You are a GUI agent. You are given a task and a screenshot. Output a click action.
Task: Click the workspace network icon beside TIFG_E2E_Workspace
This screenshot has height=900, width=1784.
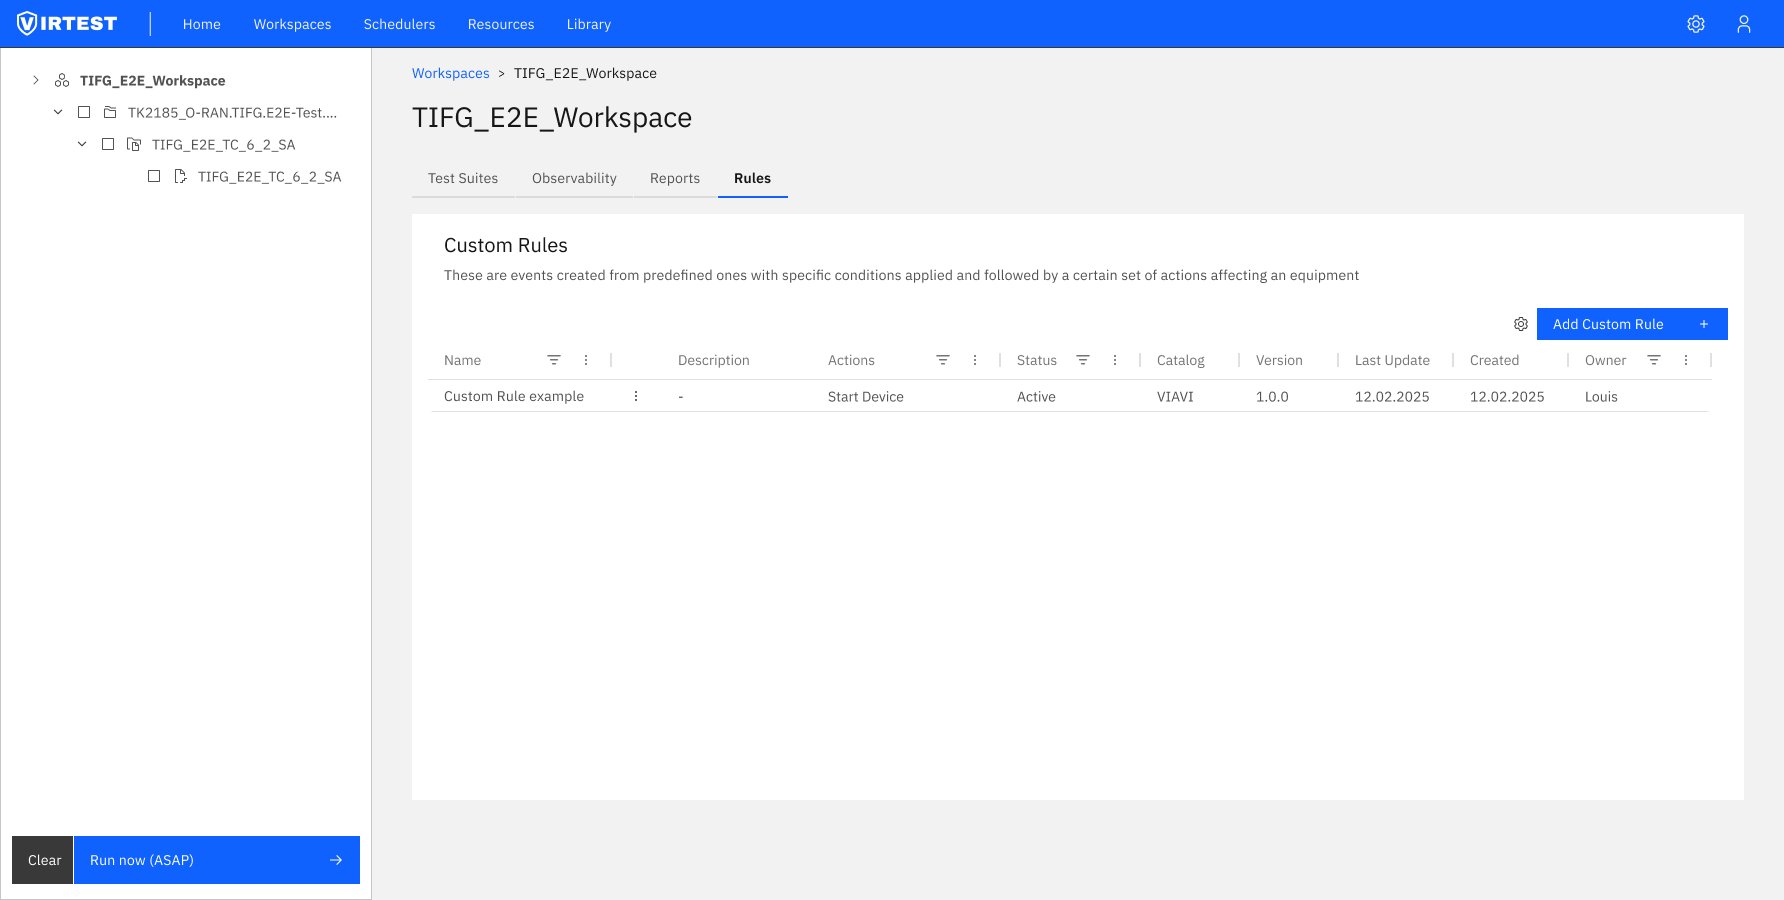coord(62,80)
